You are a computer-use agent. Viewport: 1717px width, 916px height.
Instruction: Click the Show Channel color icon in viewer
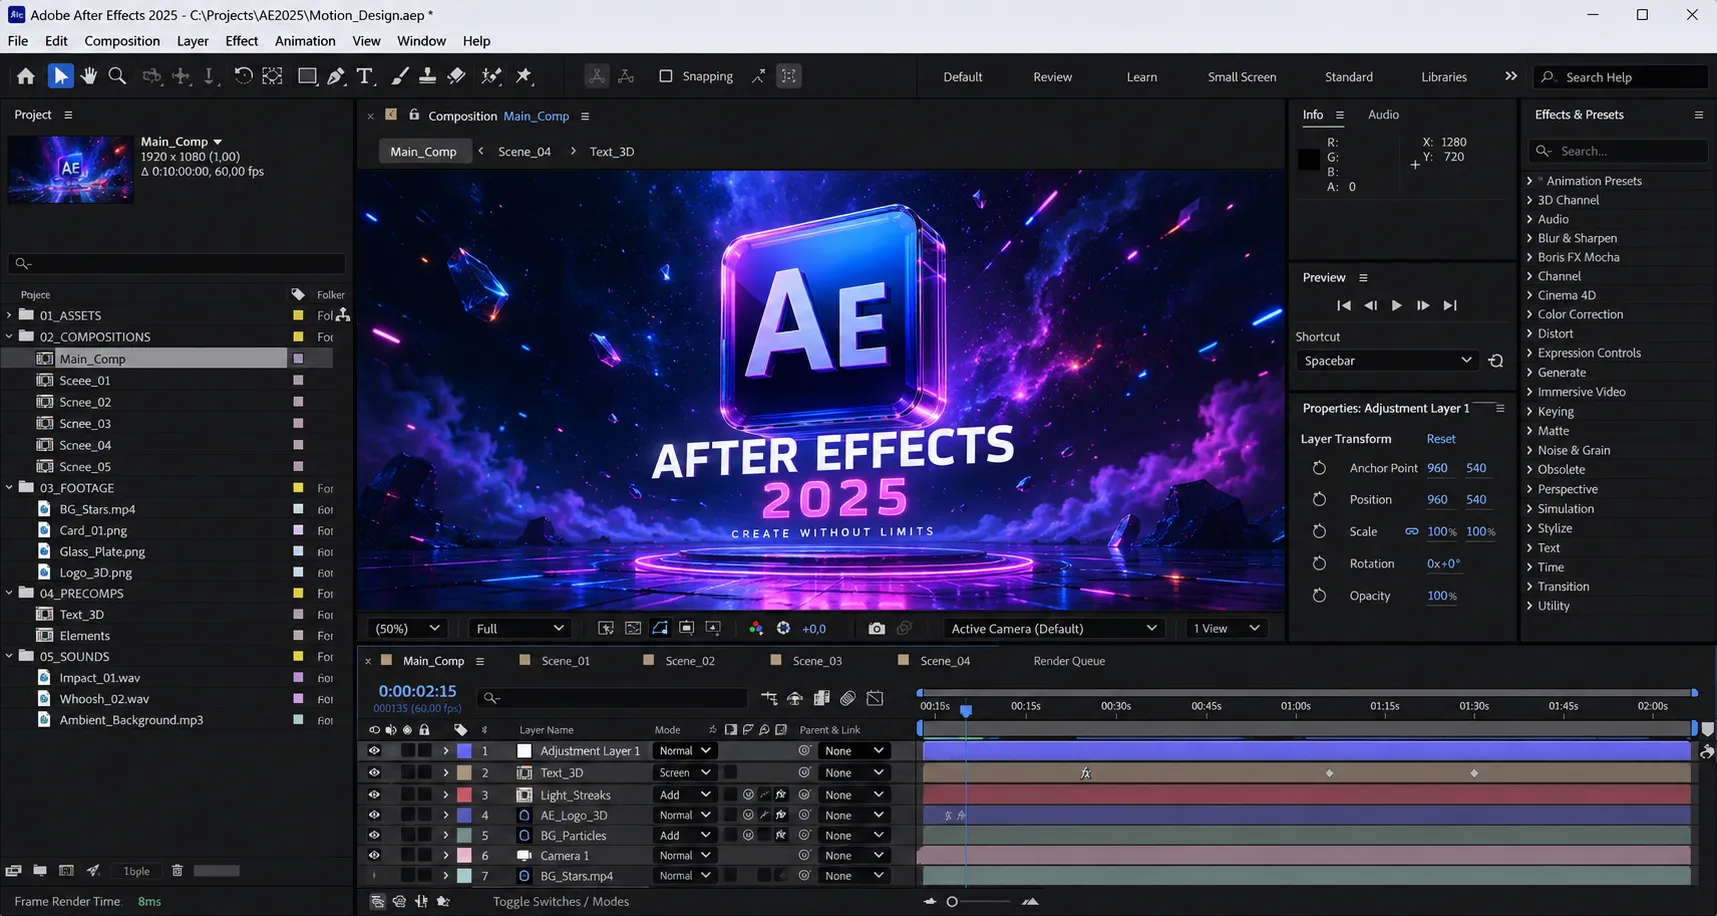click(756, 629)
